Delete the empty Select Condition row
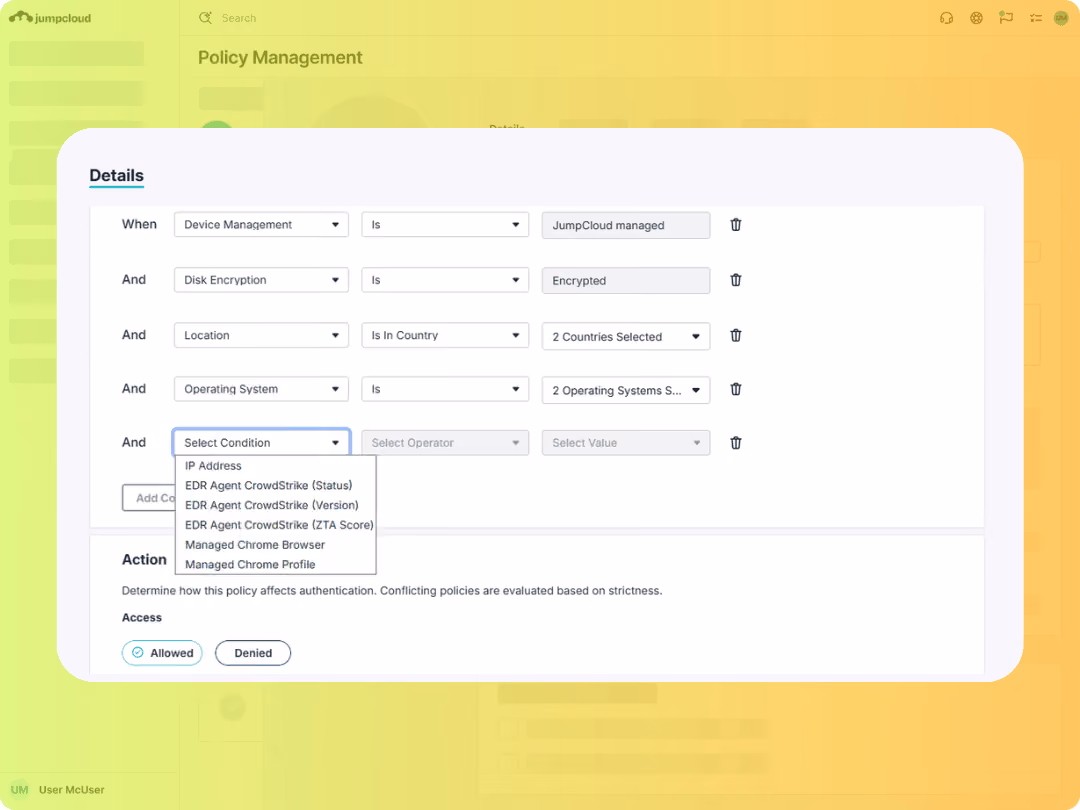The width and height of the screenshot is (1080, 810). coord(736,443)
